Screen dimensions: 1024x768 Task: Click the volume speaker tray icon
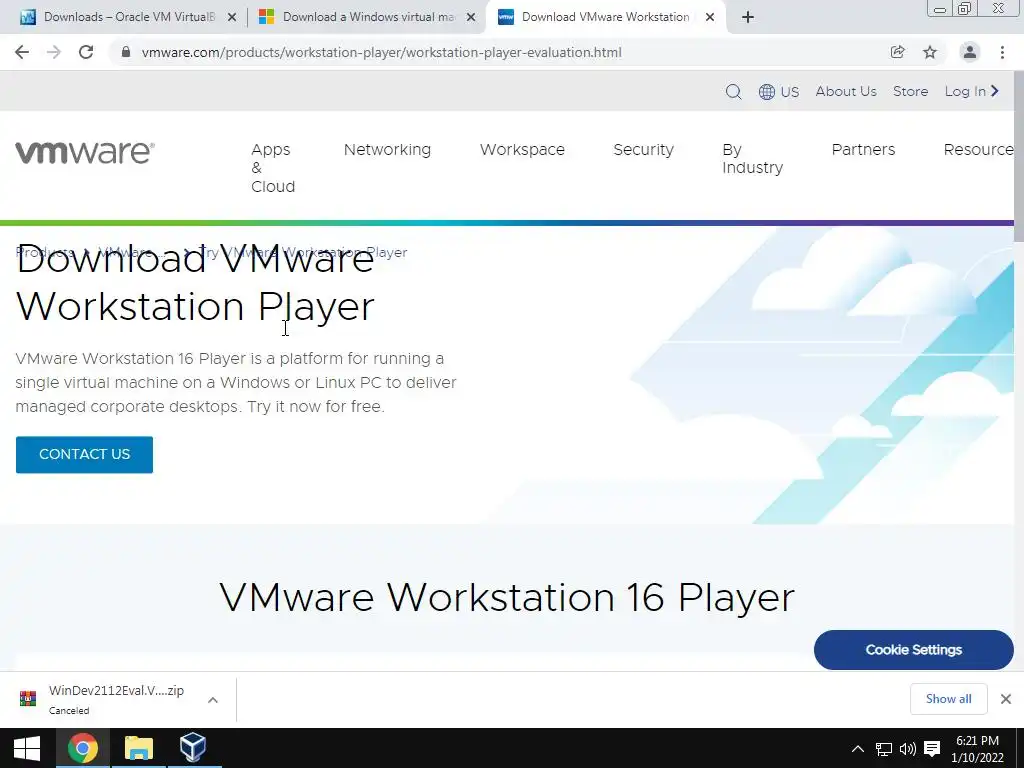907,749
